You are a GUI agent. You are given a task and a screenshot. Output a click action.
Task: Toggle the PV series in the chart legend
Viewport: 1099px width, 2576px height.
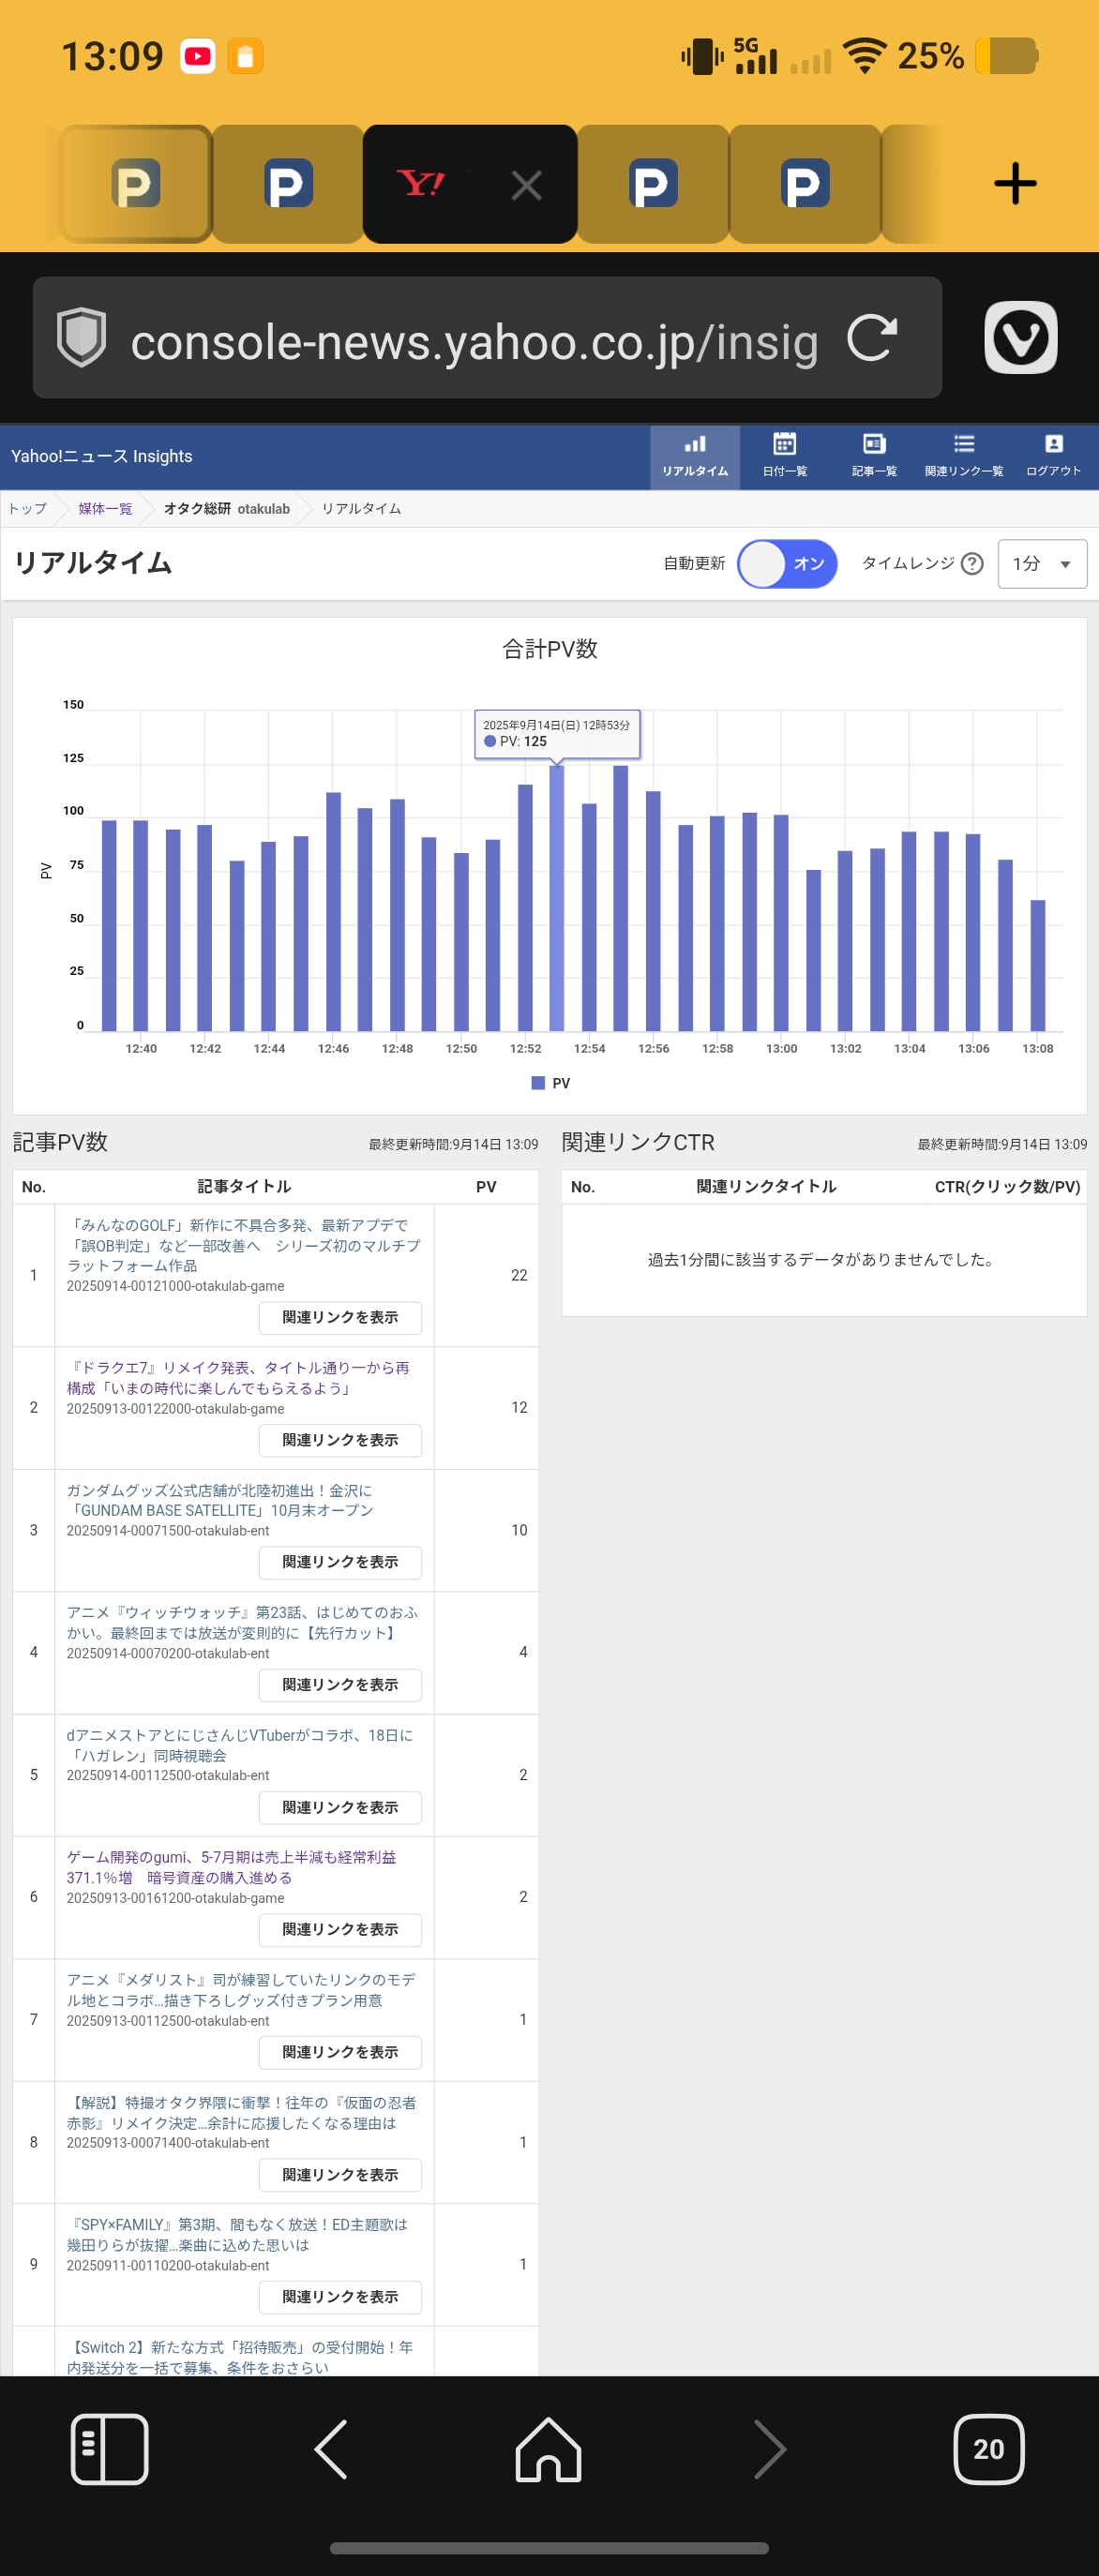click(551, 1083)
